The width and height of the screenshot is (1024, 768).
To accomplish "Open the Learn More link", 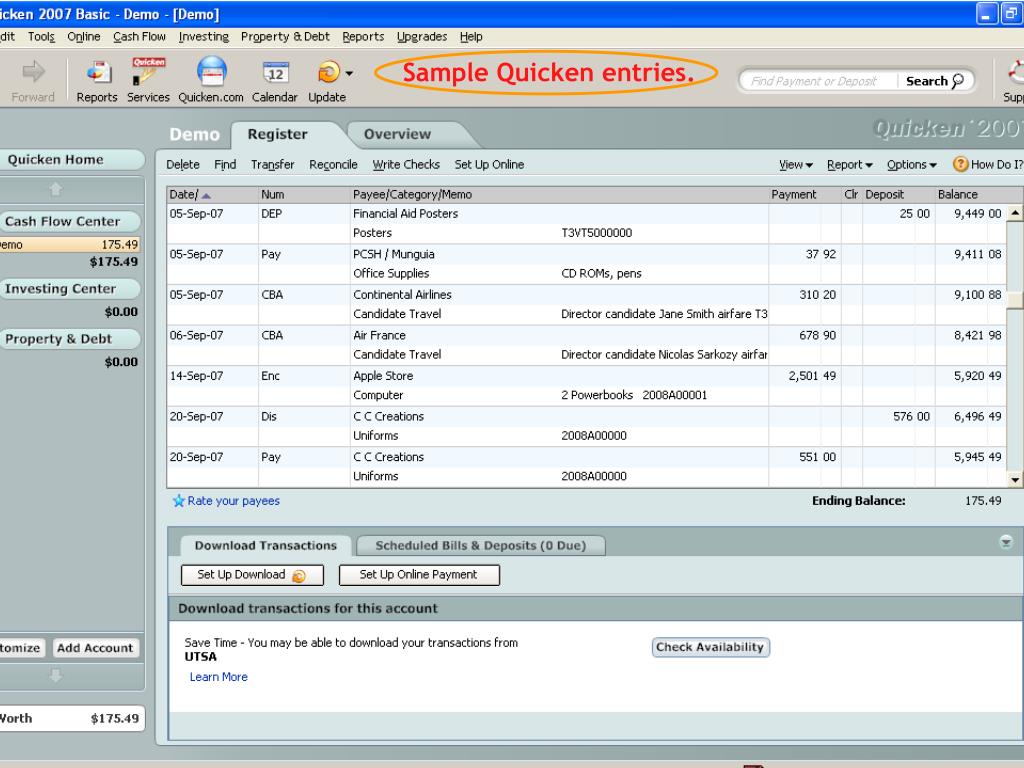I will (219, 677).
